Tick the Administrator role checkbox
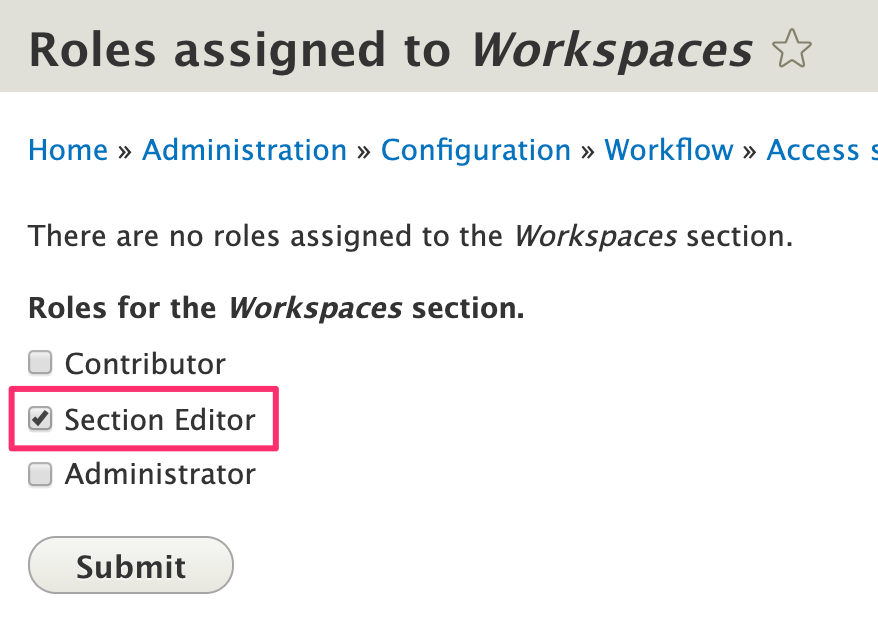Viewport: 878px width, 620px height. 40,474
